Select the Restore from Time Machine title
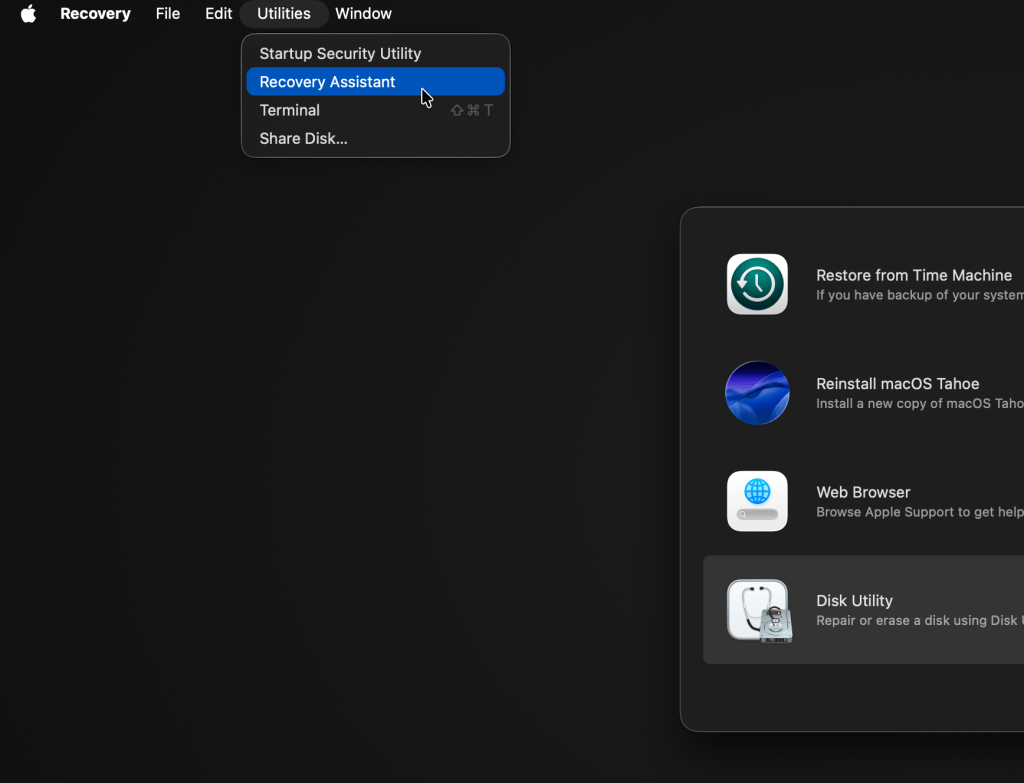The image size is (1024, 783). coord(914,275)
